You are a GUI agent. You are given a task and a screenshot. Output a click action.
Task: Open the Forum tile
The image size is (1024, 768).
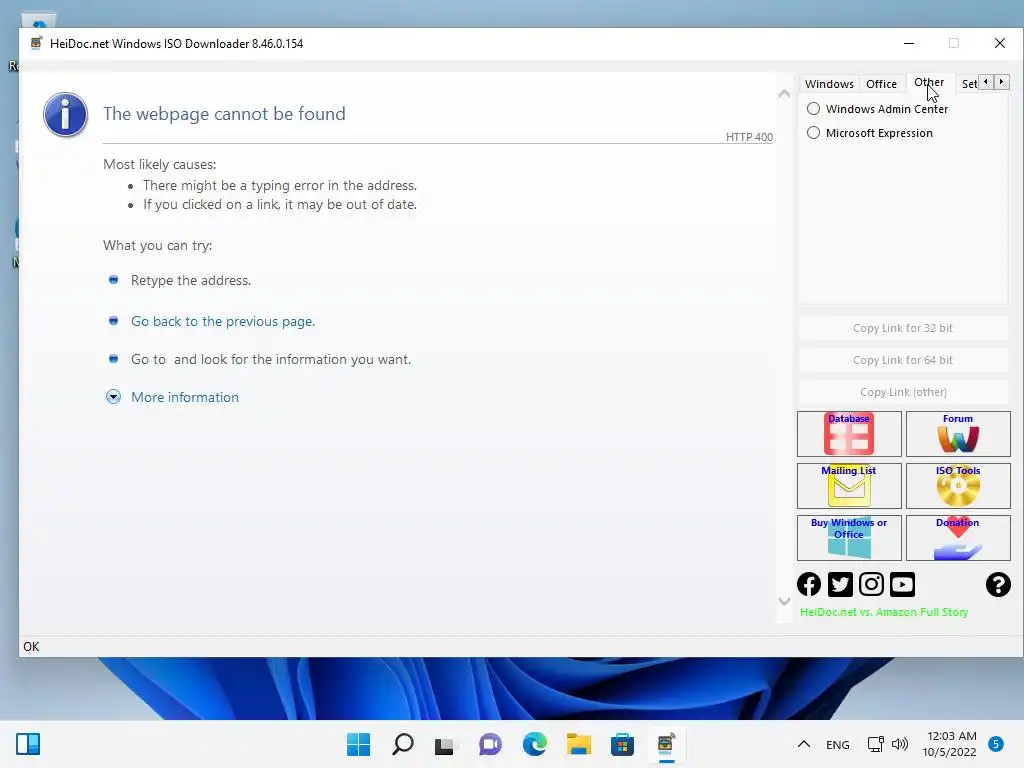tap(958, 434)
